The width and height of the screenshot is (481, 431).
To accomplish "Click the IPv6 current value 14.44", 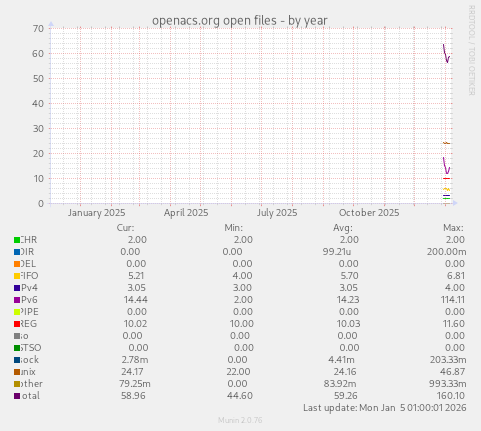I will click(136, 300).
